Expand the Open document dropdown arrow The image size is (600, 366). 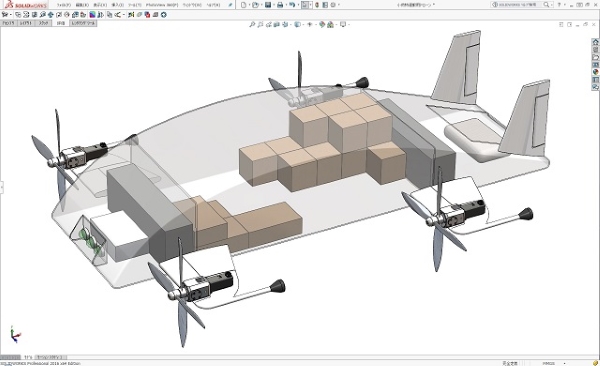pos(262,5)
